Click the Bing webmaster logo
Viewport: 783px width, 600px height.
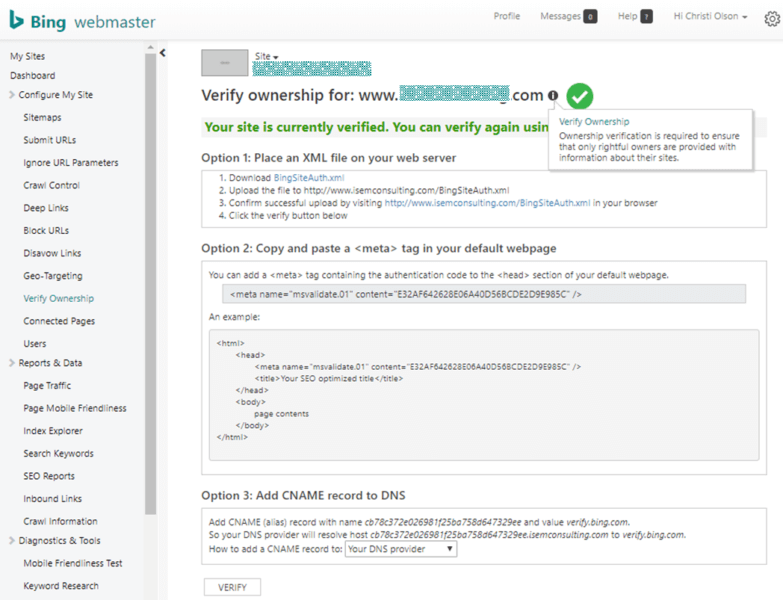pyautogui.click(x=82, y=21)
